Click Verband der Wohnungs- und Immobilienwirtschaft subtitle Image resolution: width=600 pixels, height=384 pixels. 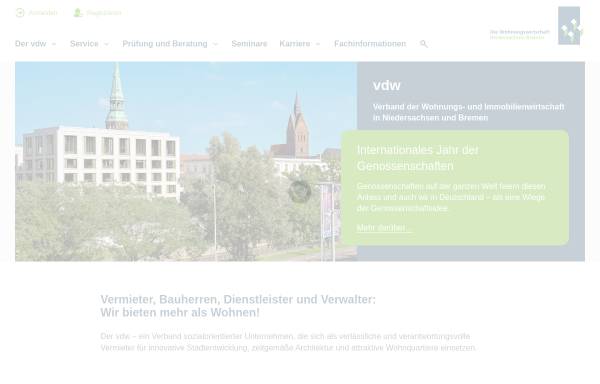[469, 112]
